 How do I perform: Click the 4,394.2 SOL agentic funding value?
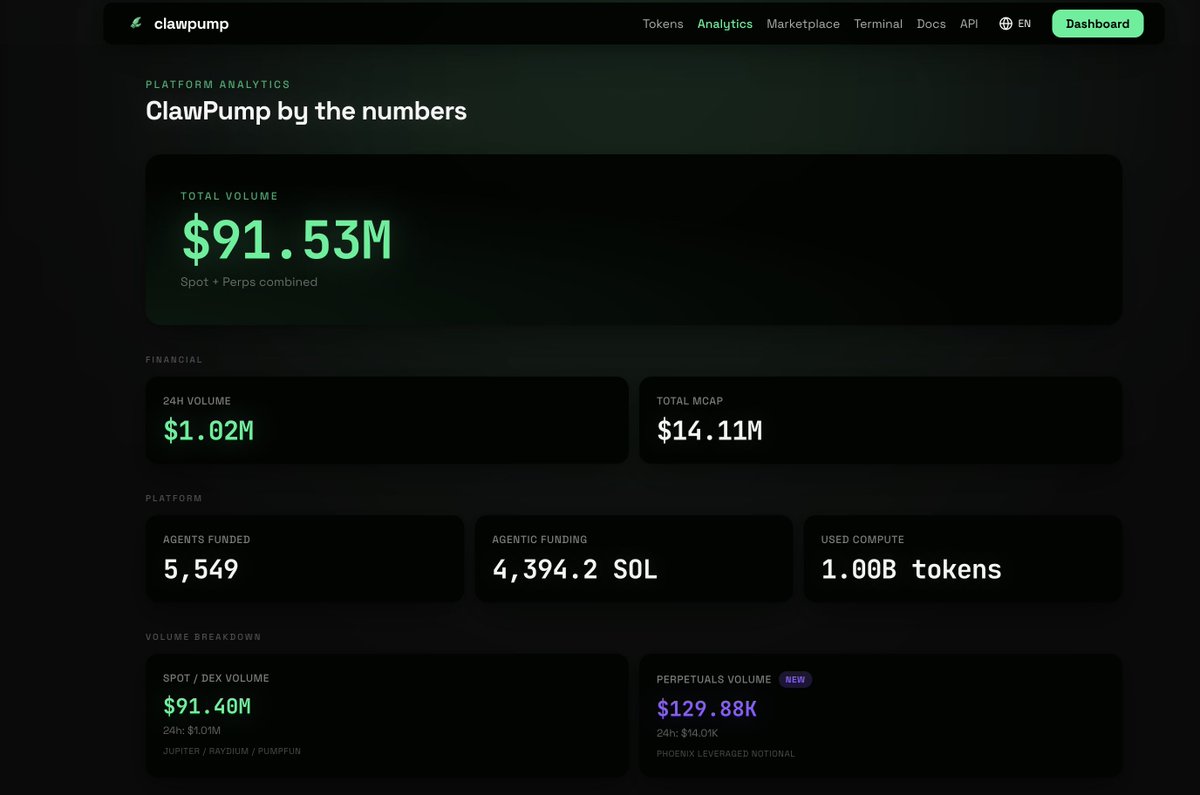pos(575,570)
